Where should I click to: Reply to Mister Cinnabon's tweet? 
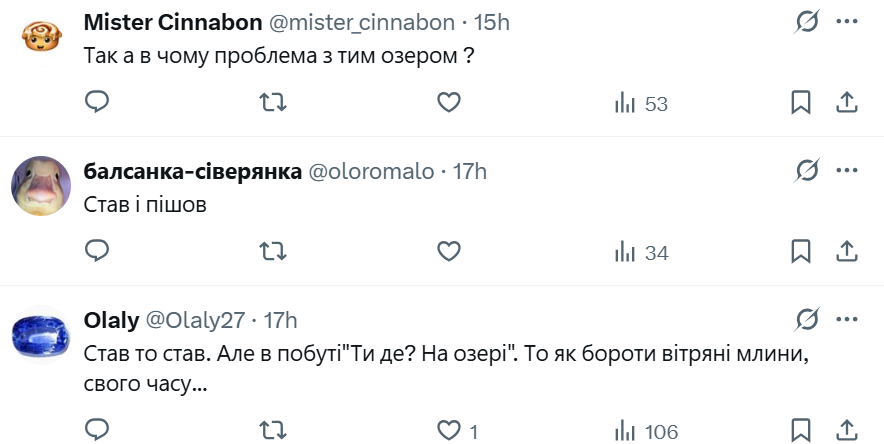pos(97,102)
